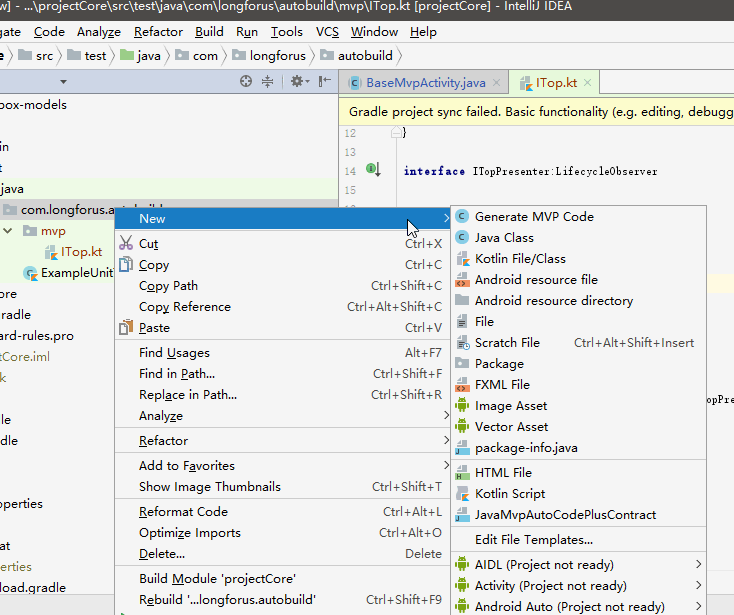Click the FXML File icon

pos(462,384)
